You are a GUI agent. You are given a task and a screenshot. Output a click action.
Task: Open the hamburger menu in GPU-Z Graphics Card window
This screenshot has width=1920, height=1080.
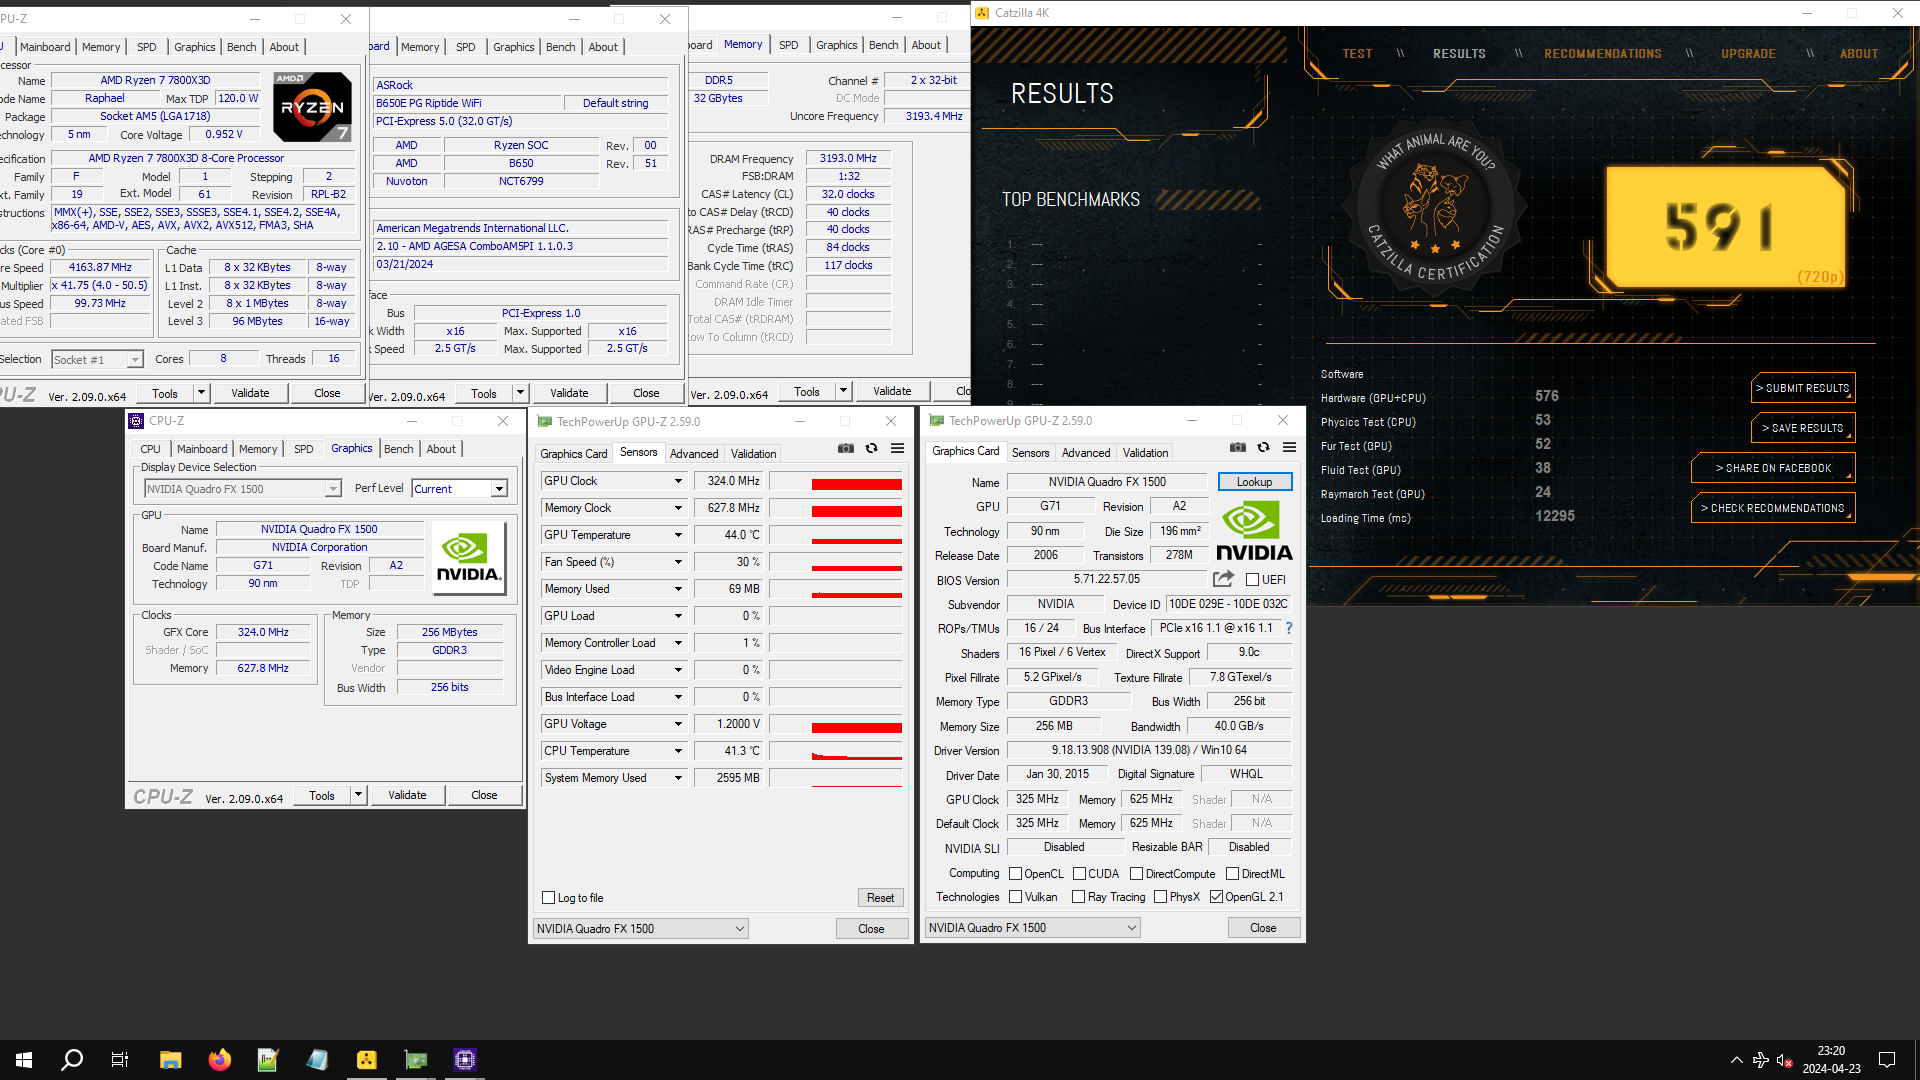point(1290,447)
